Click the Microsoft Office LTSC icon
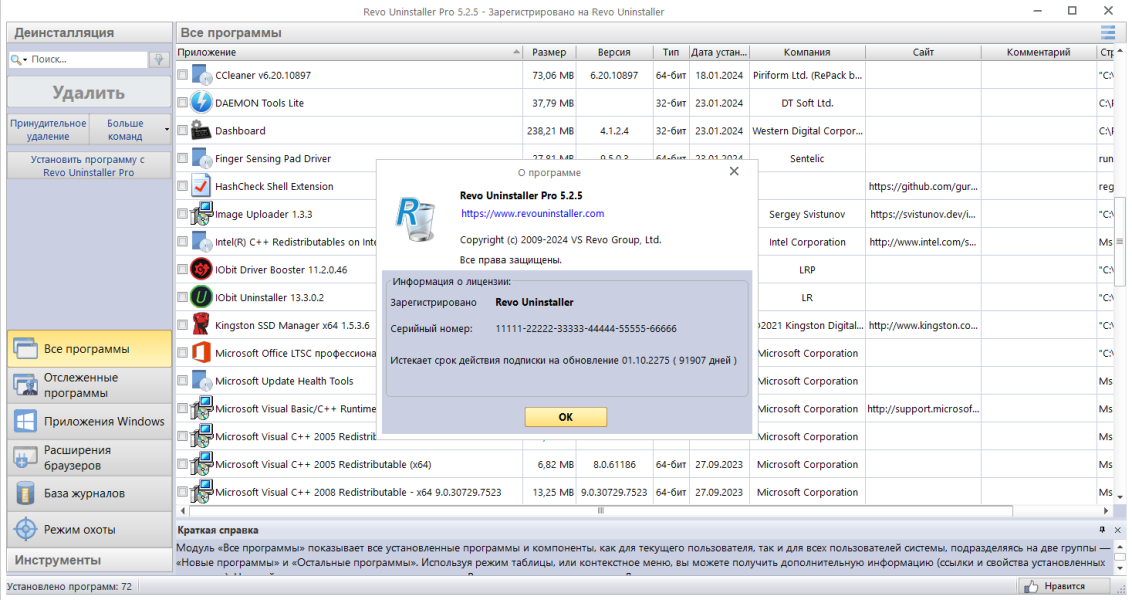The height and width of the screenshot is (600, 1132). click(201, 352)
